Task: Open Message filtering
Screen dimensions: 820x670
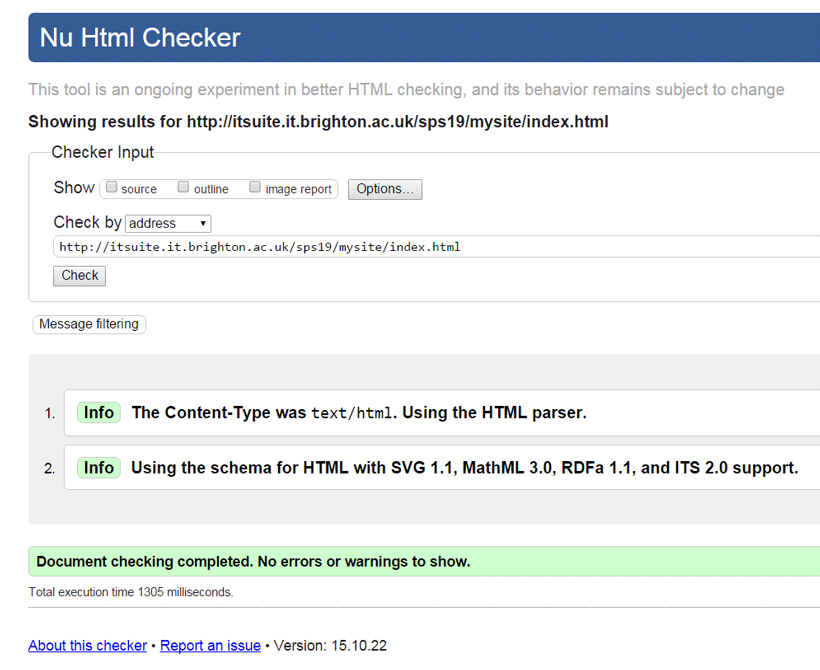Action: [89, 324]
